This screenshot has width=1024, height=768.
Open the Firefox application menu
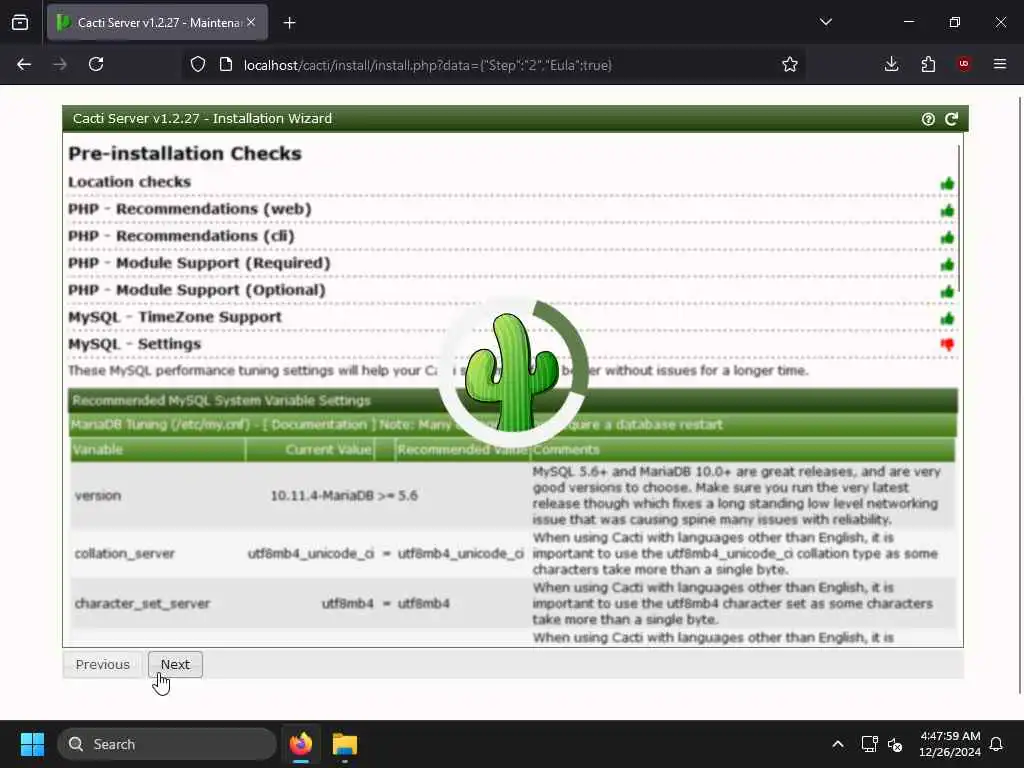coord(1000,64)
